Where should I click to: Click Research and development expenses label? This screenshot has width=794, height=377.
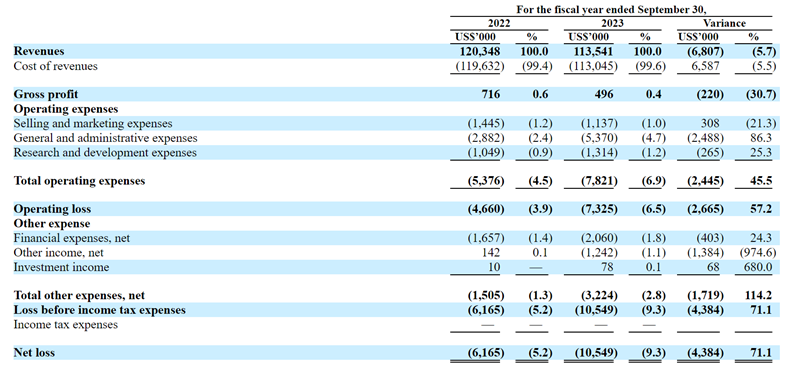coord(105,152)
